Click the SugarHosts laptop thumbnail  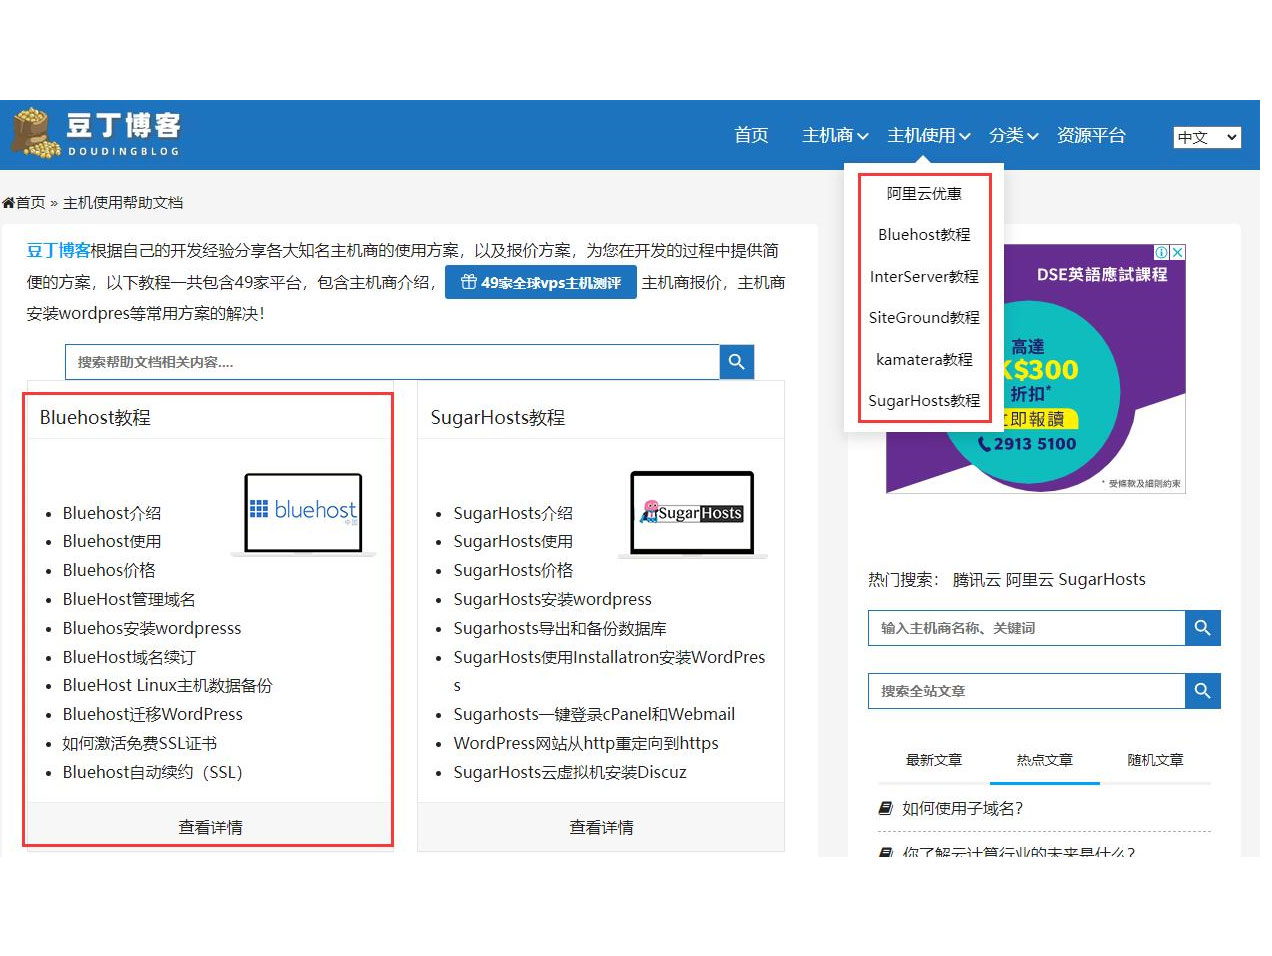click(693, 514)
